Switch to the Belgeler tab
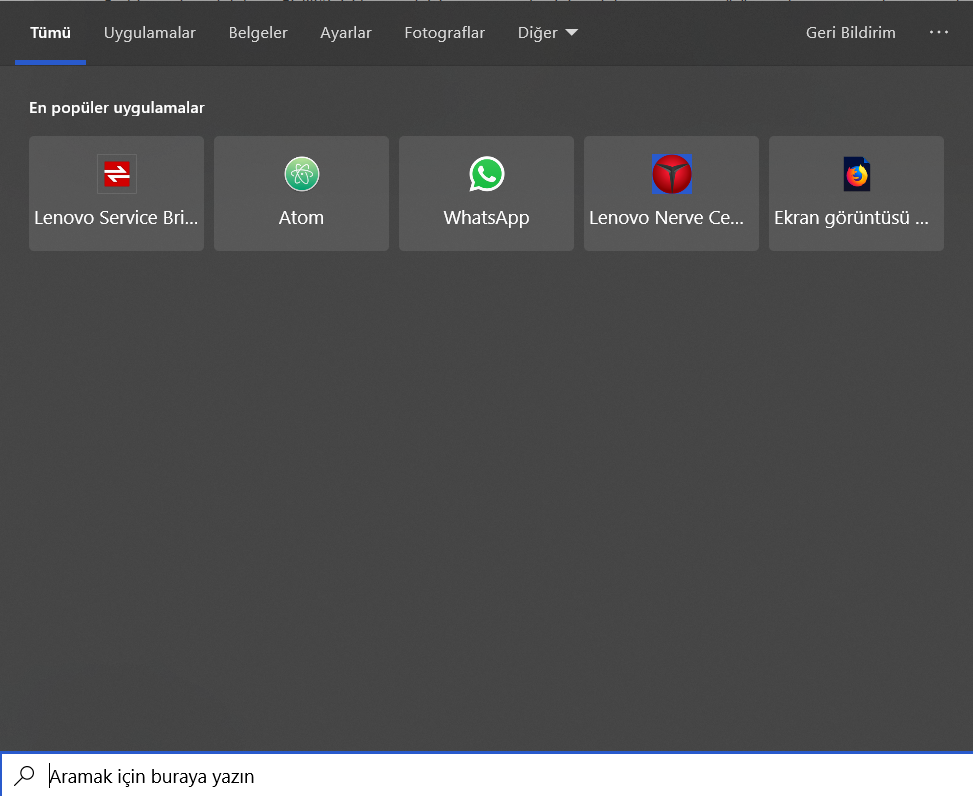The height and width of the screenshot is (796, 973). click(258, 33)
